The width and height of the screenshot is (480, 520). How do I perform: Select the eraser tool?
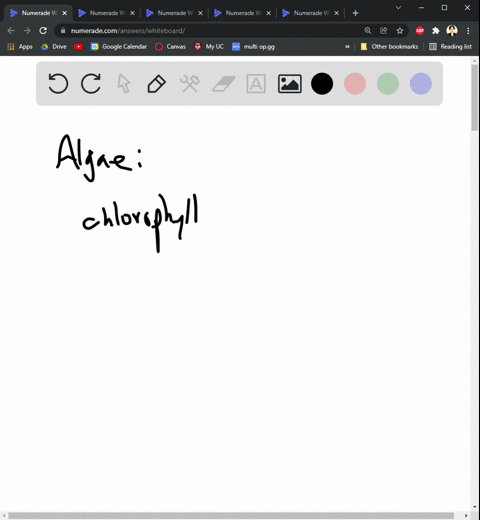click(x=224, y=84)
